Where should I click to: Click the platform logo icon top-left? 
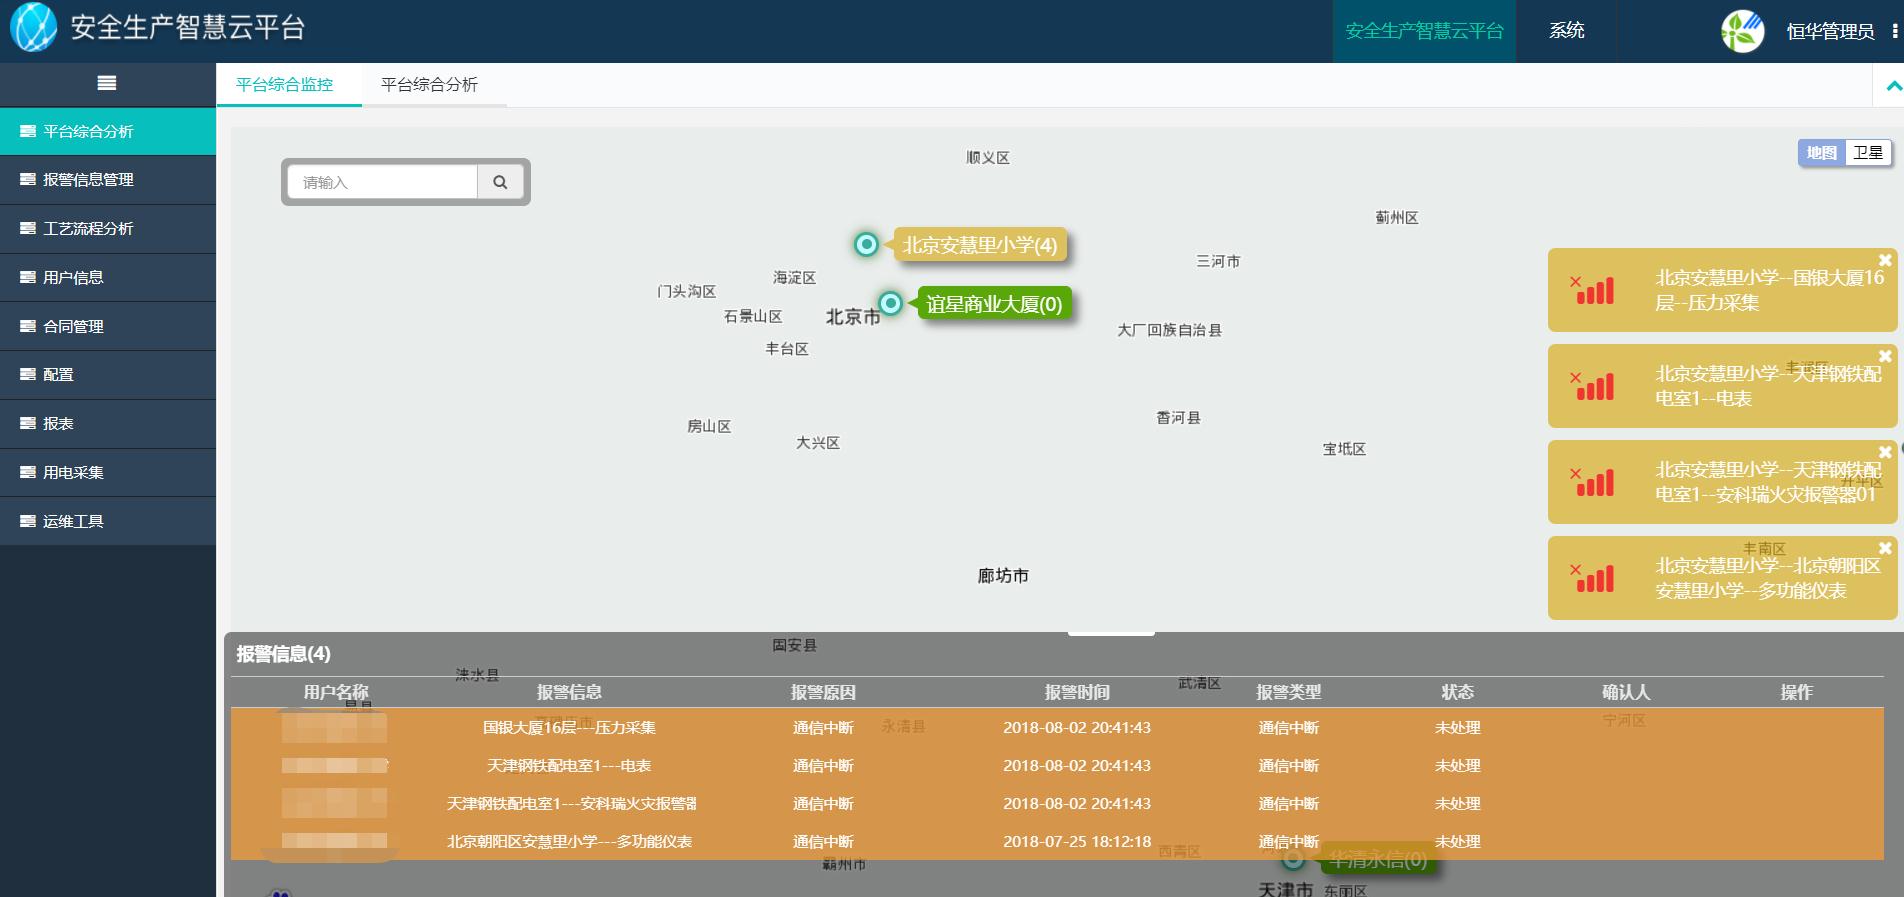tap(33, 28)
